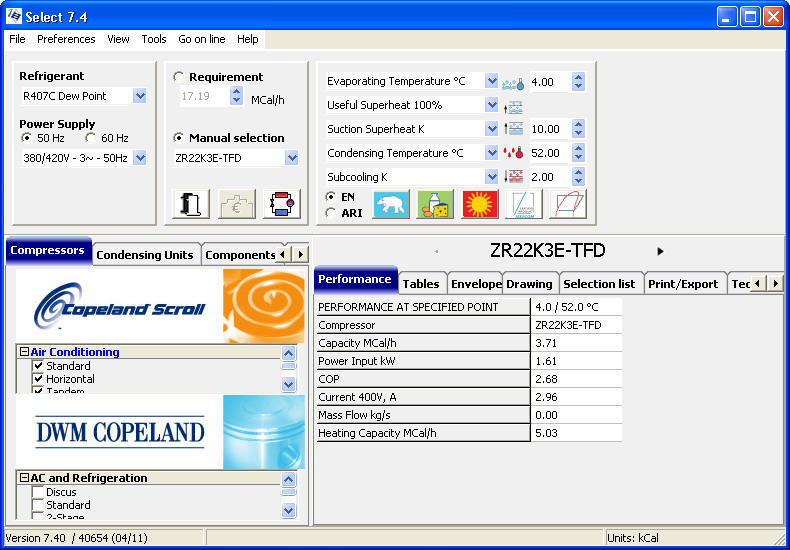Adjust the subcooling 2.00 stepper
This screenshot has height=550, width=790.
pyautogui.click(x=578, y=177)
